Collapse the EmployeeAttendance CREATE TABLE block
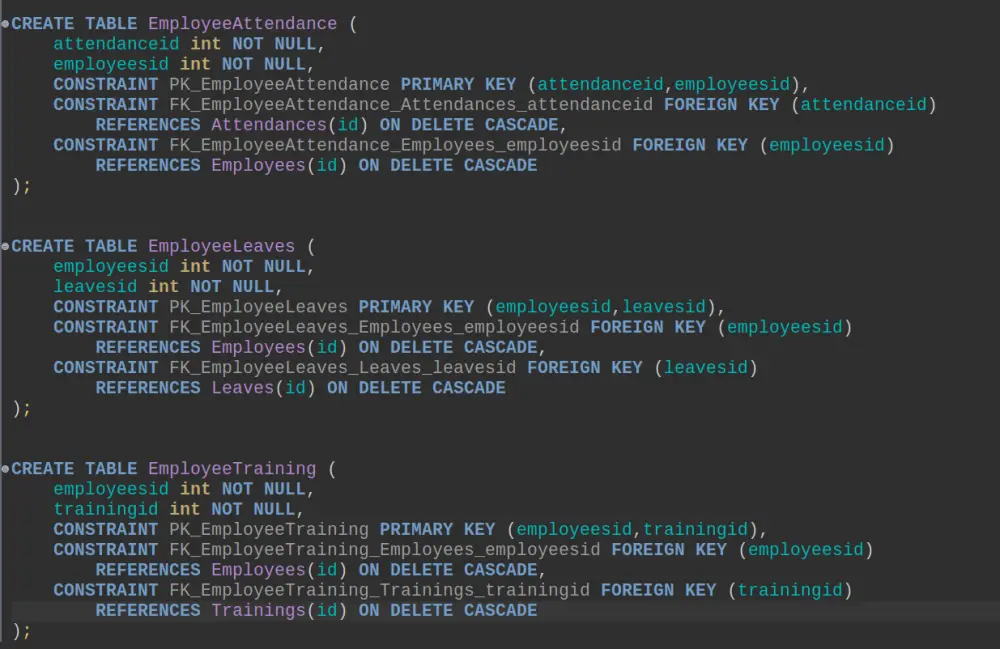This screenshot has height=649, width=1000. (x=5, y=24)
